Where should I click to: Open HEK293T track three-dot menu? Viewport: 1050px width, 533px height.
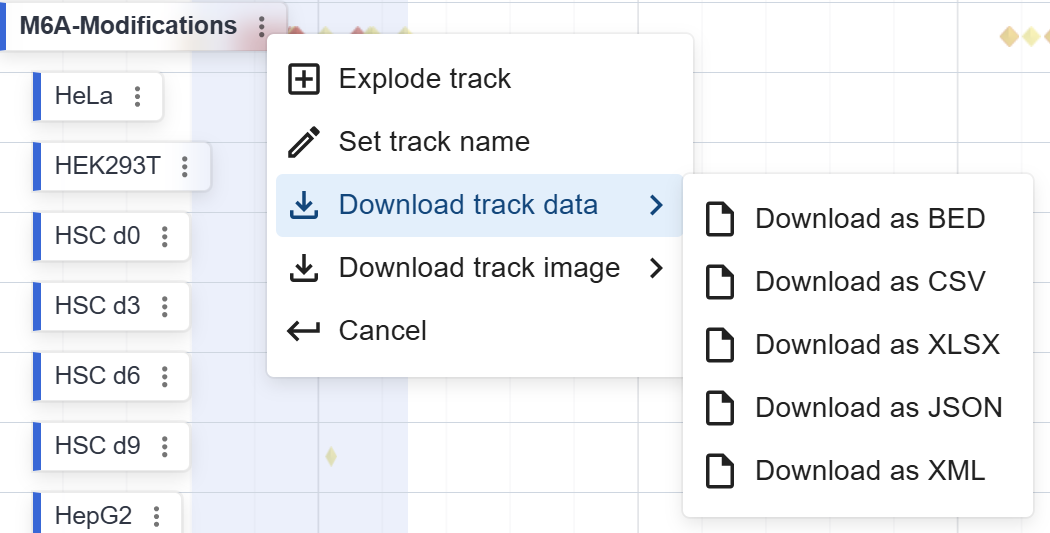coord(185,167)
